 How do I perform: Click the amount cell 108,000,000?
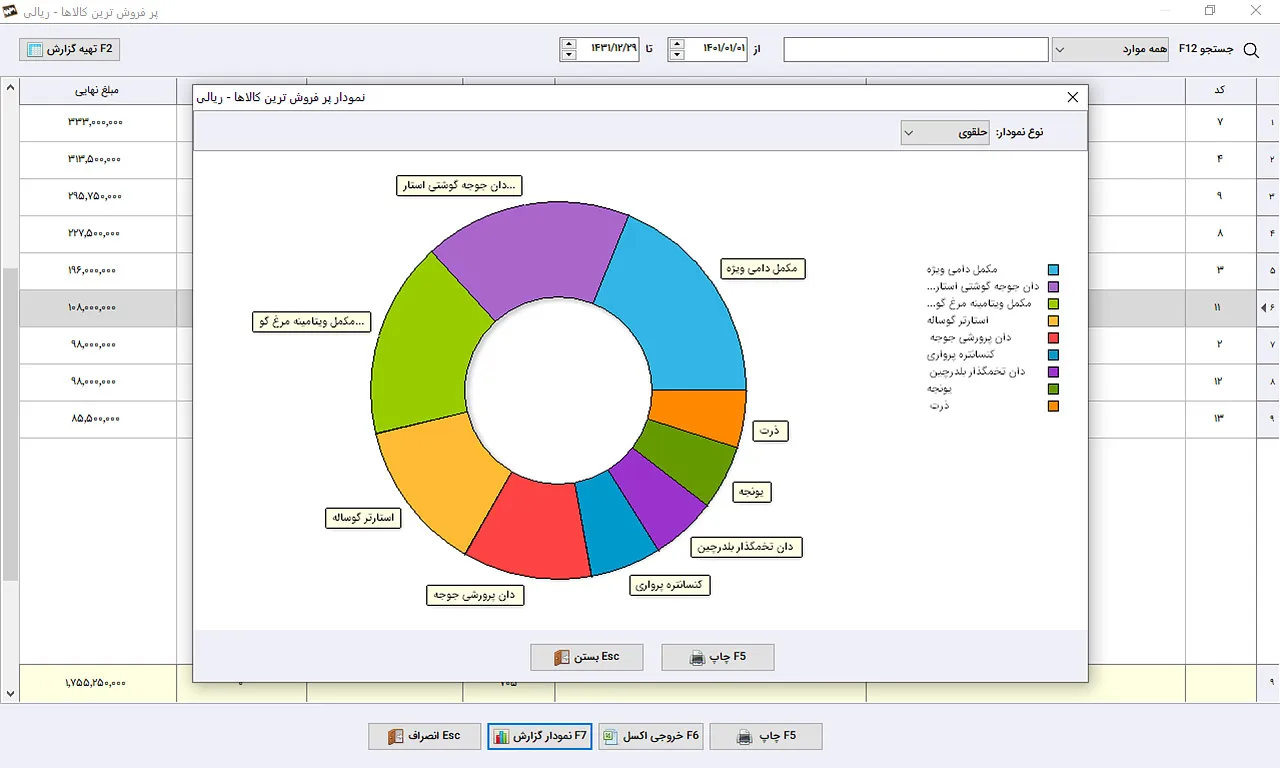[97, 308]
